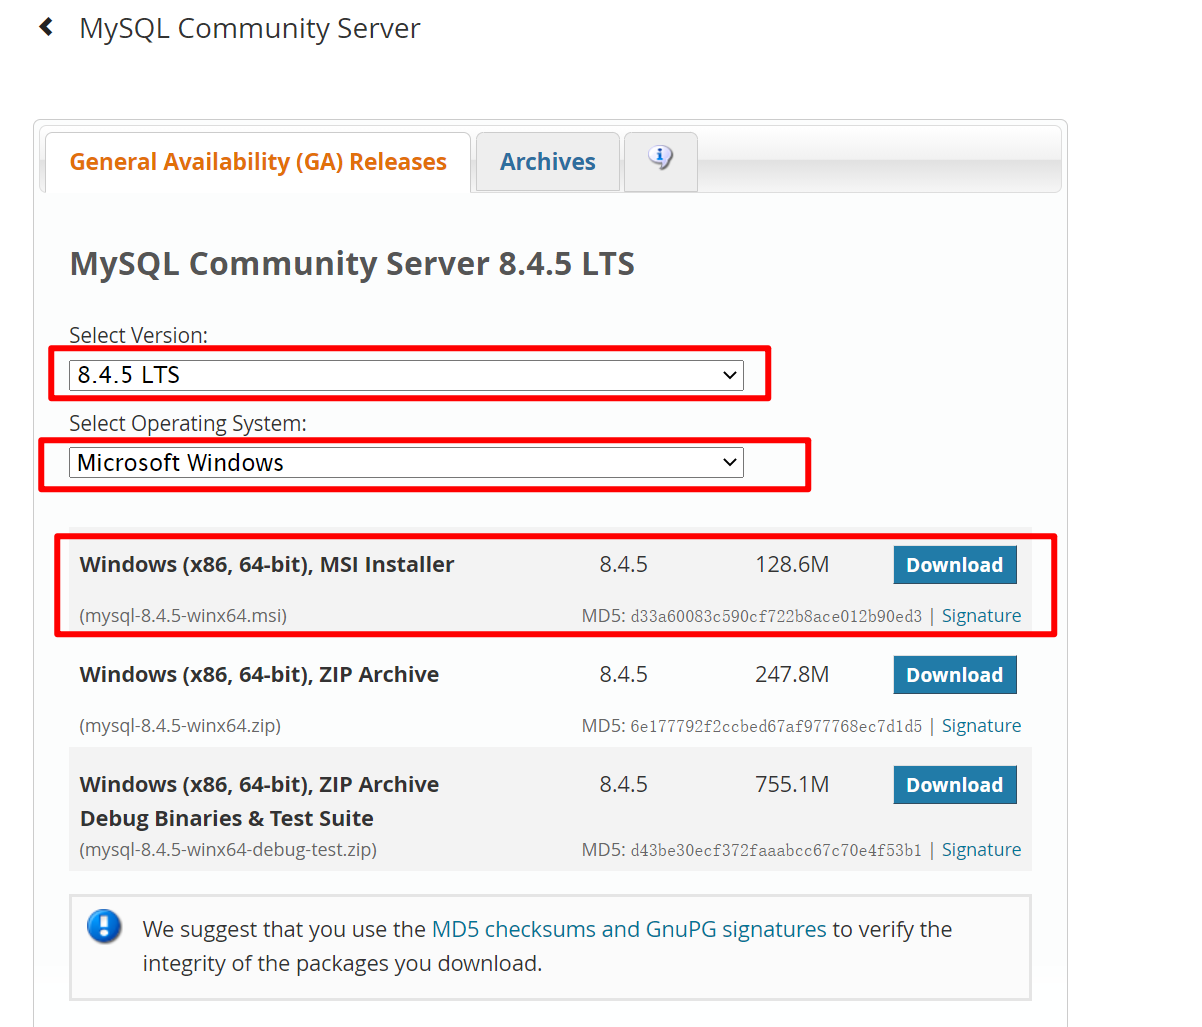Switch to the Archives tab
The width and height of the screenshot is (1202, 1027).
(547, 161)
